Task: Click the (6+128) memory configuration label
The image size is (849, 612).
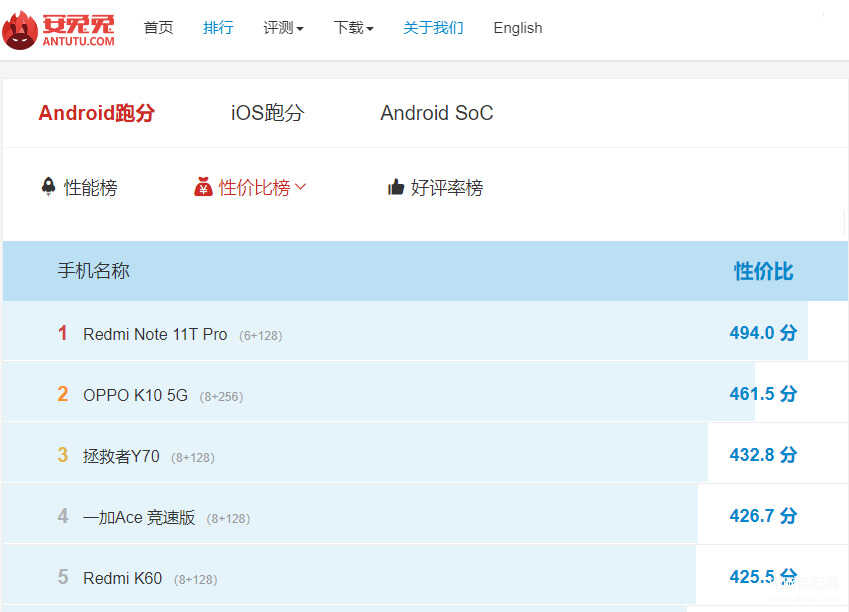Action: pos(261,336)
